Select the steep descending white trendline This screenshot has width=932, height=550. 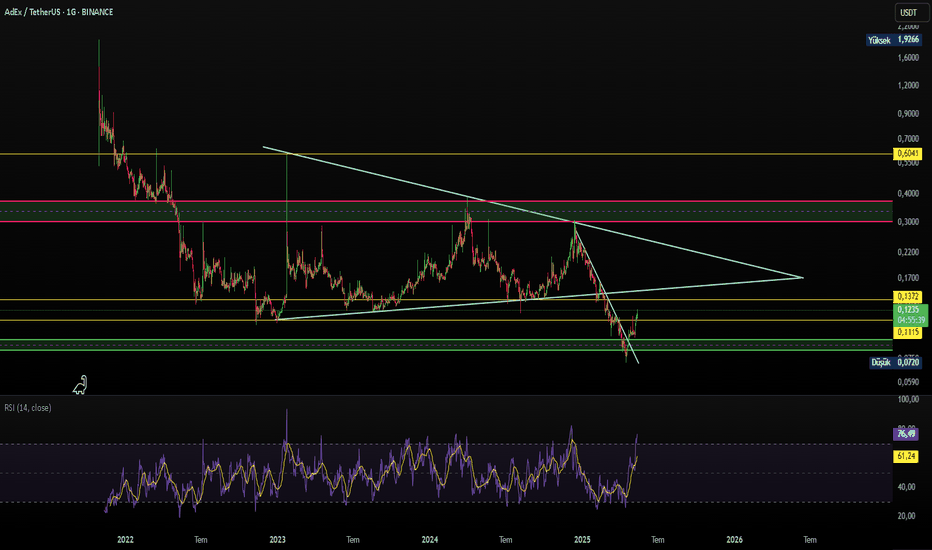606,293
